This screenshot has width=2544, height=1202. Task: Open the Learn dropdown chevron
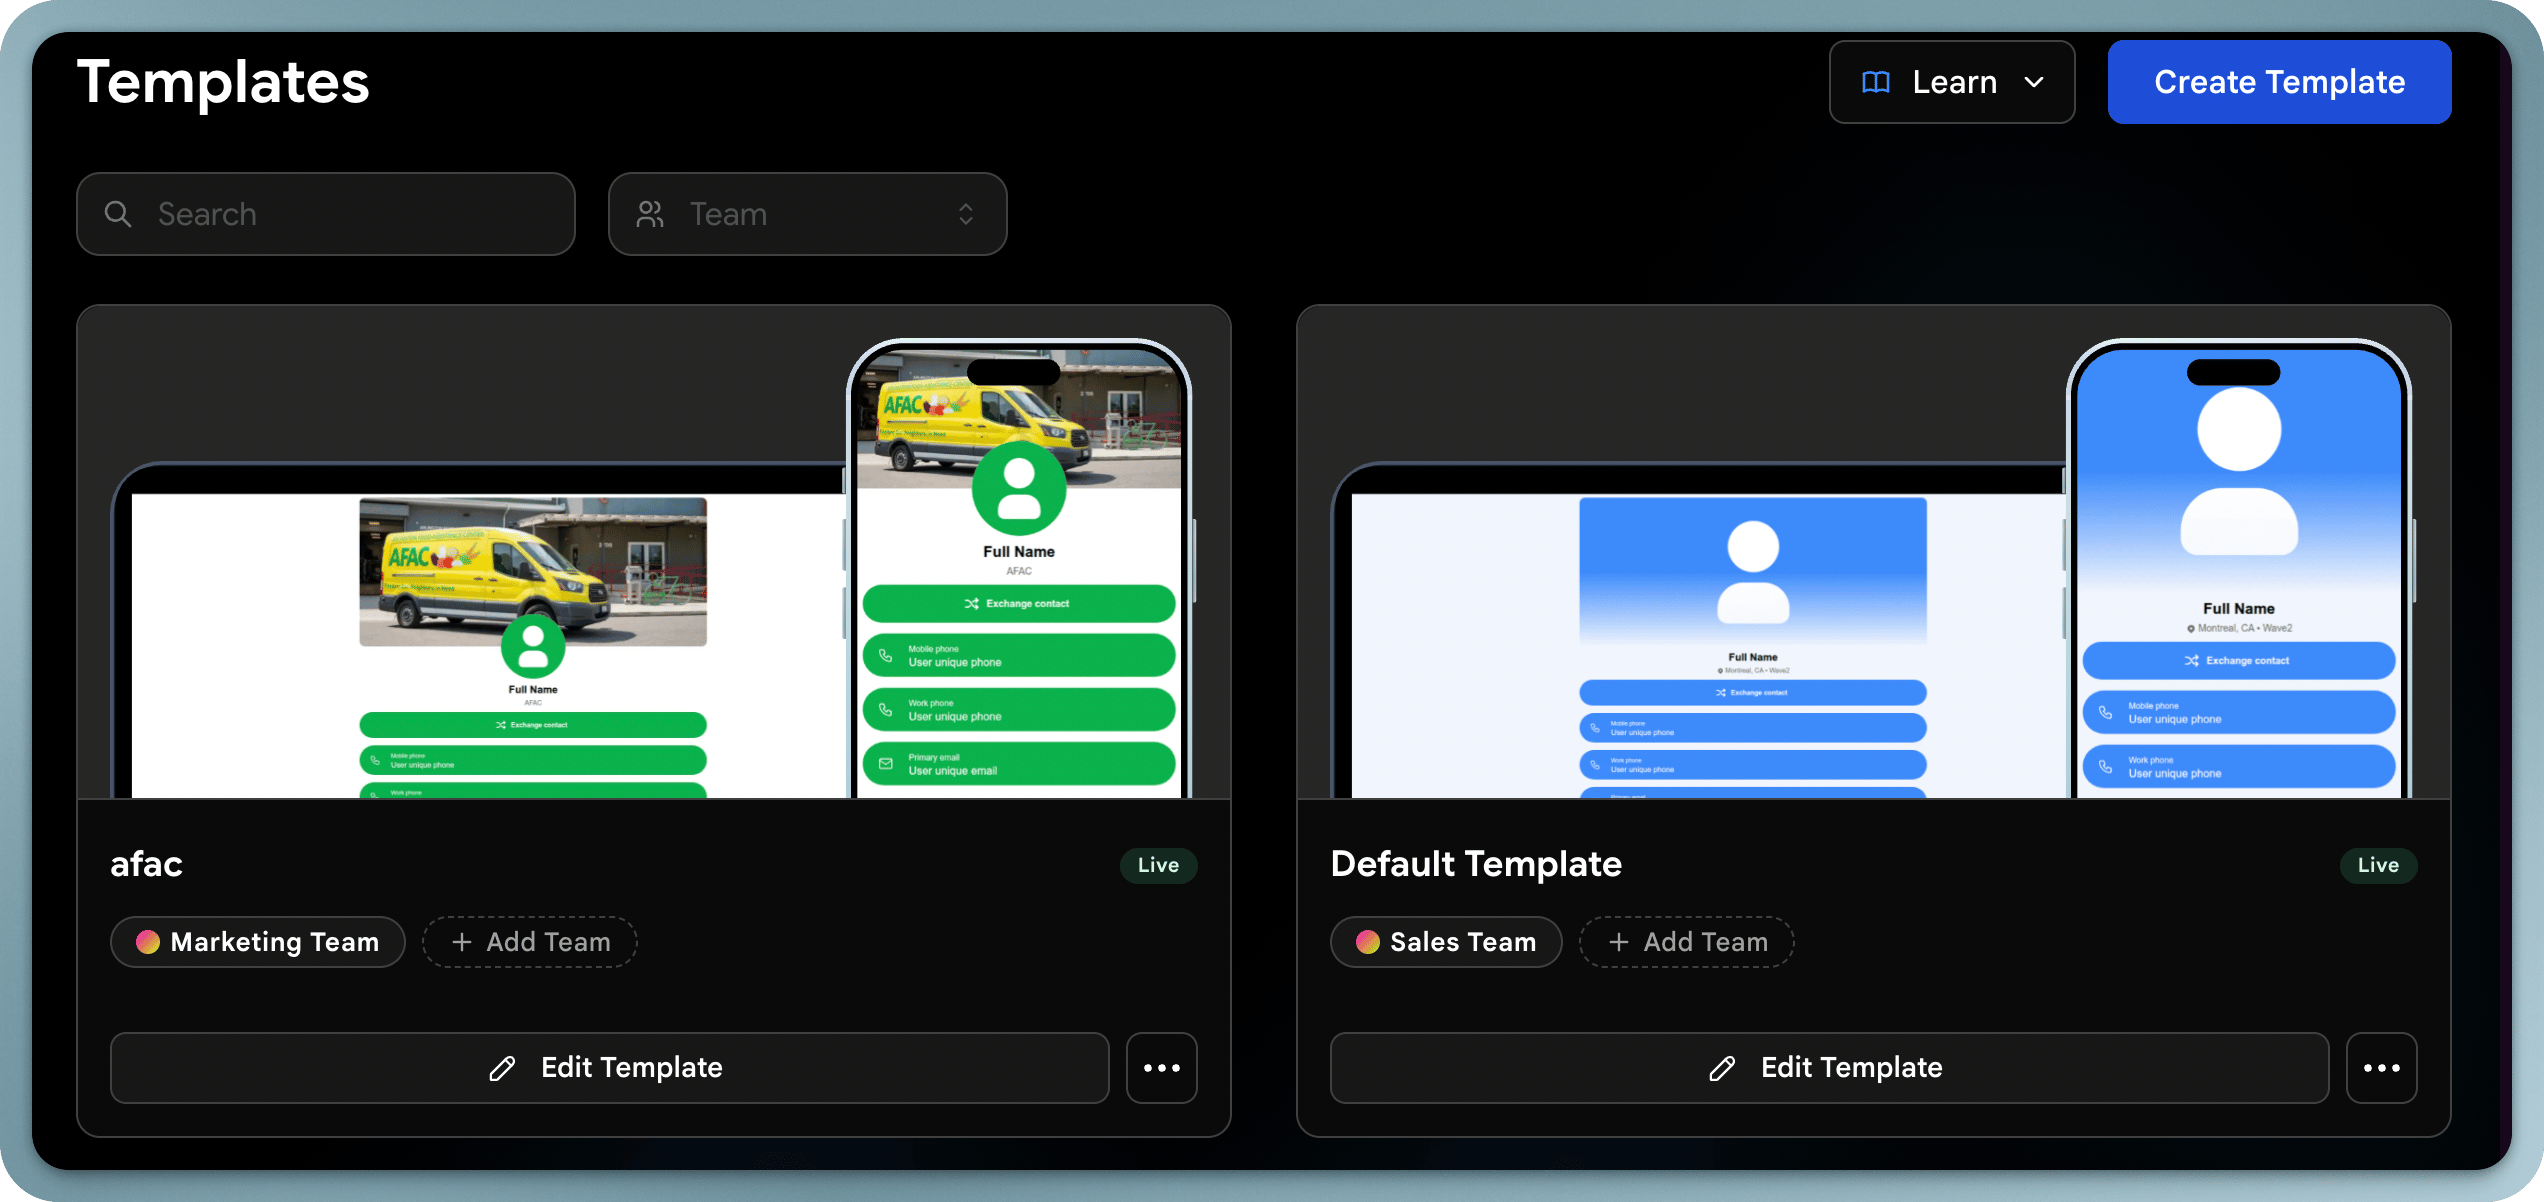pyautogui.click(x=2034, y=82)
